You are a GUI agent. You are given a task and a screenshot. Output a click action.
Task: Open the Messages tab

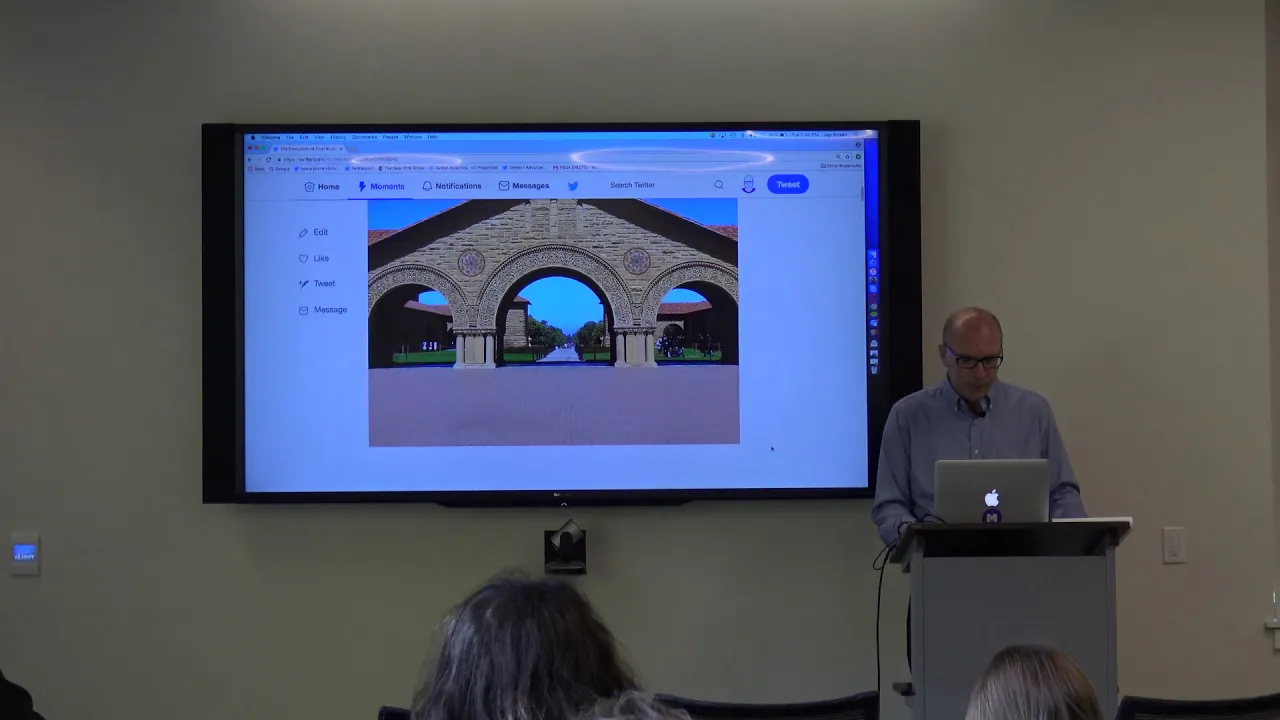(x=524, y=186)
